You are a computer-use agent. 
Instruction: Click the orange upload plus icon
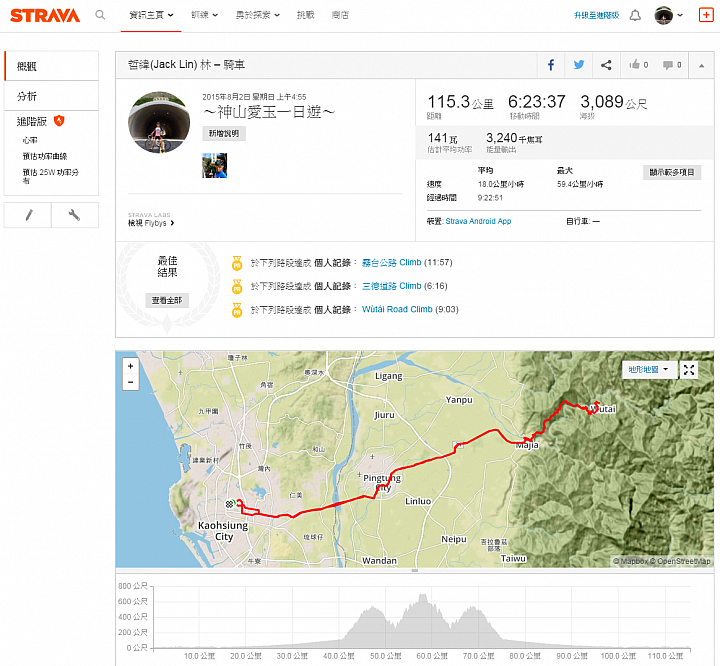(x=706, y=15)
